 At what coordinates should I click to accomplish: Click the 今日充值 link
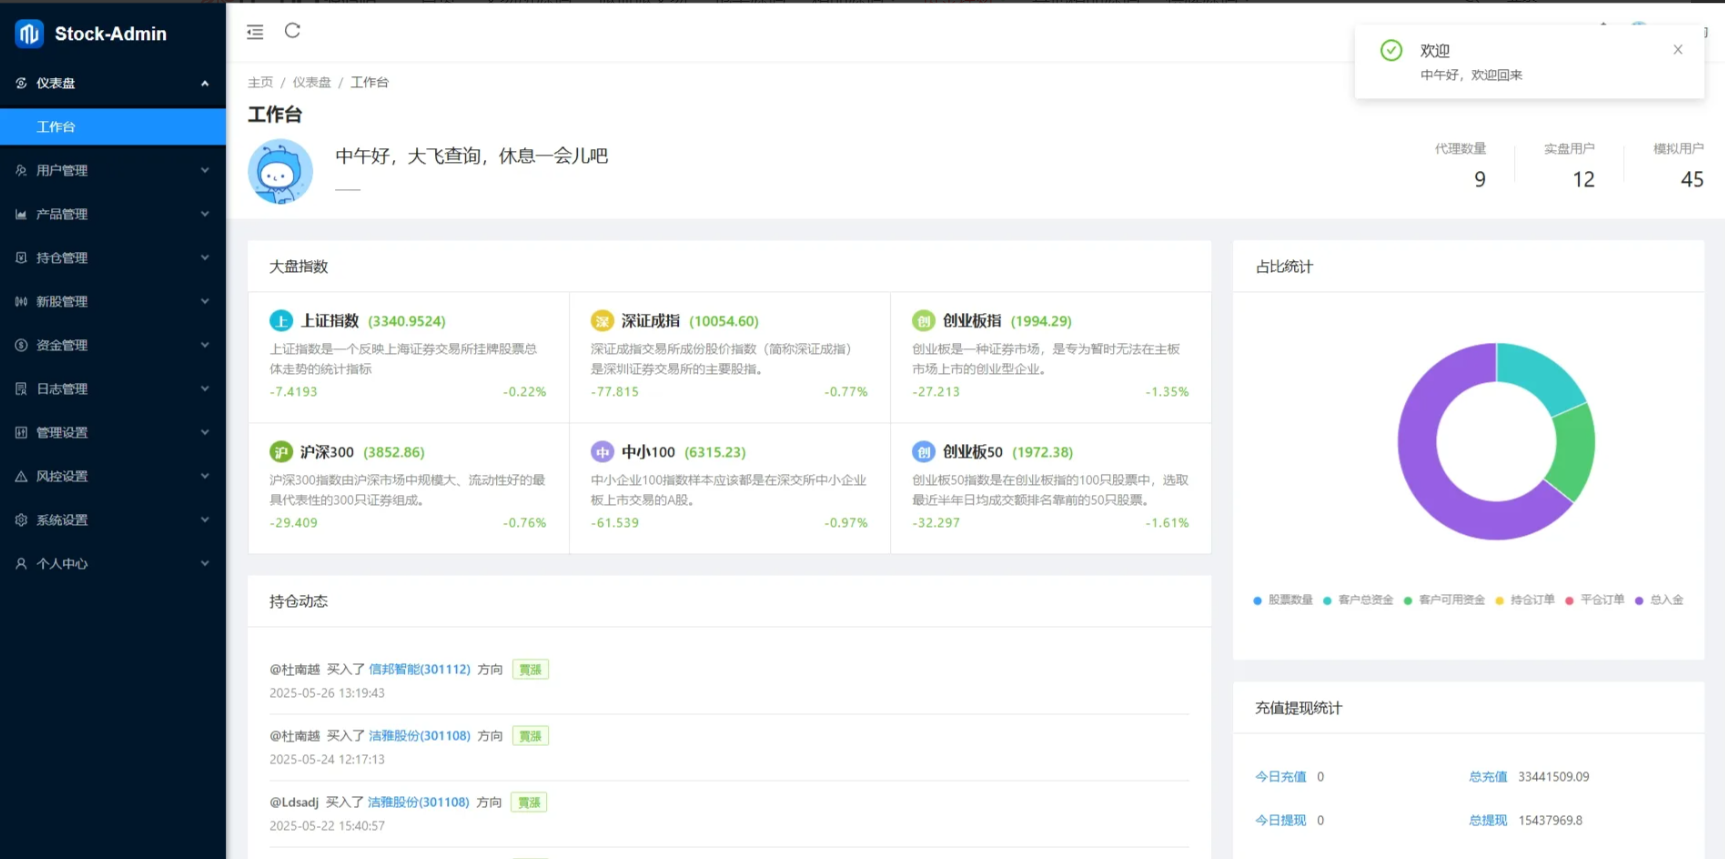tap(1281, 777)
